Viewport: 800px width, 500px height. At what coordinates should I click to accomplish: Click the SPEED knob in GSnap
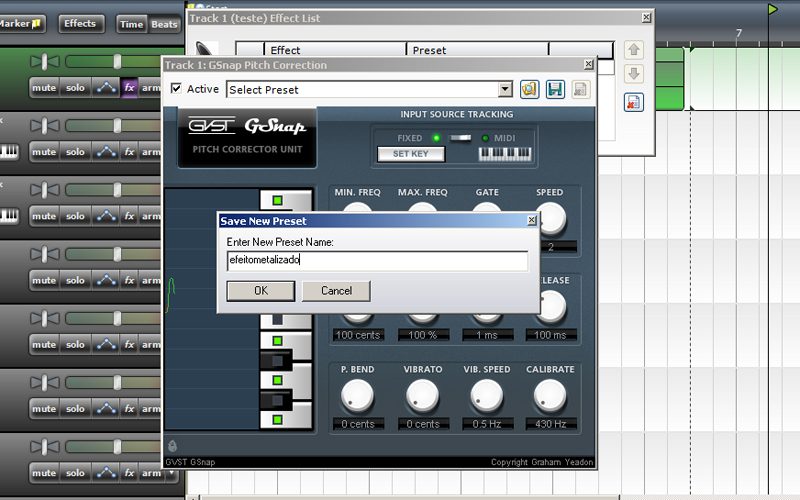pos(552,219)
